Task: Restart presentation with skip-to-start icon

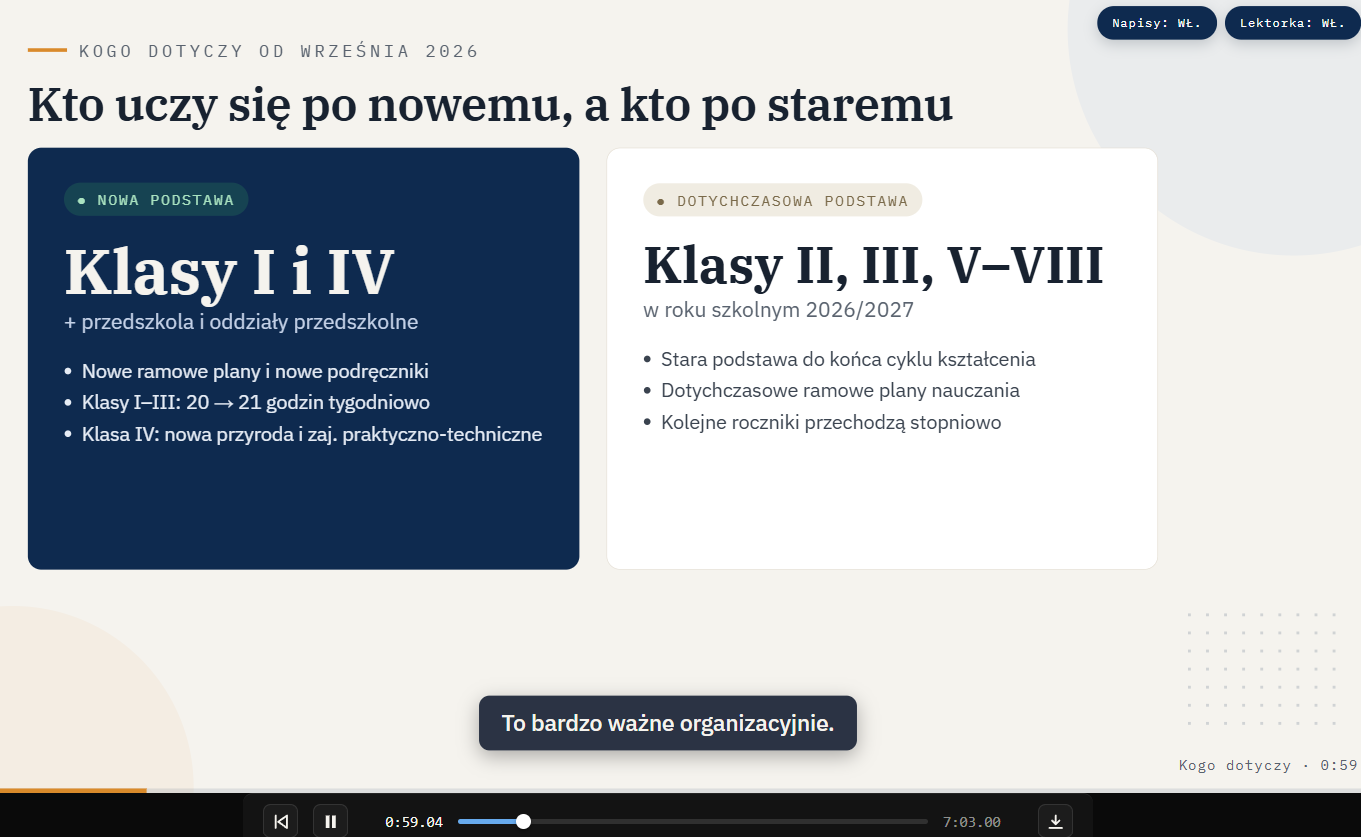Action: [281, 821]
